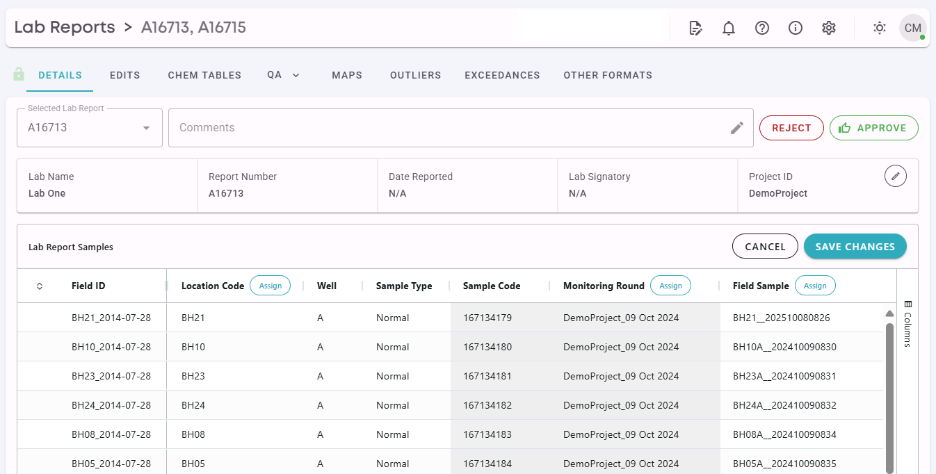Expand the Selected Lab Report dropdown
Image resolution: width=936 pixels, height=474 pixels.
146,128
